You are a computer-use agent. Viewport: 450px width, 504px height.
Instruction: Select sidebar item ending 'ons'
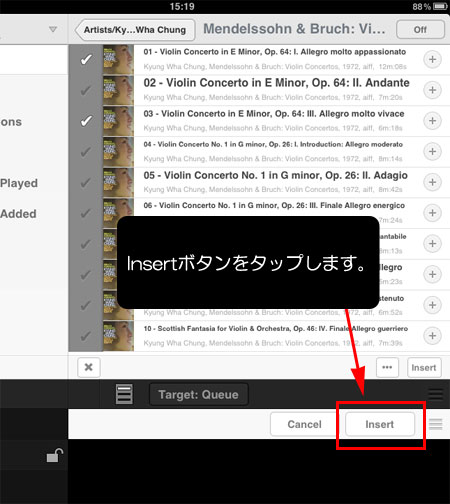click(11, 122)
